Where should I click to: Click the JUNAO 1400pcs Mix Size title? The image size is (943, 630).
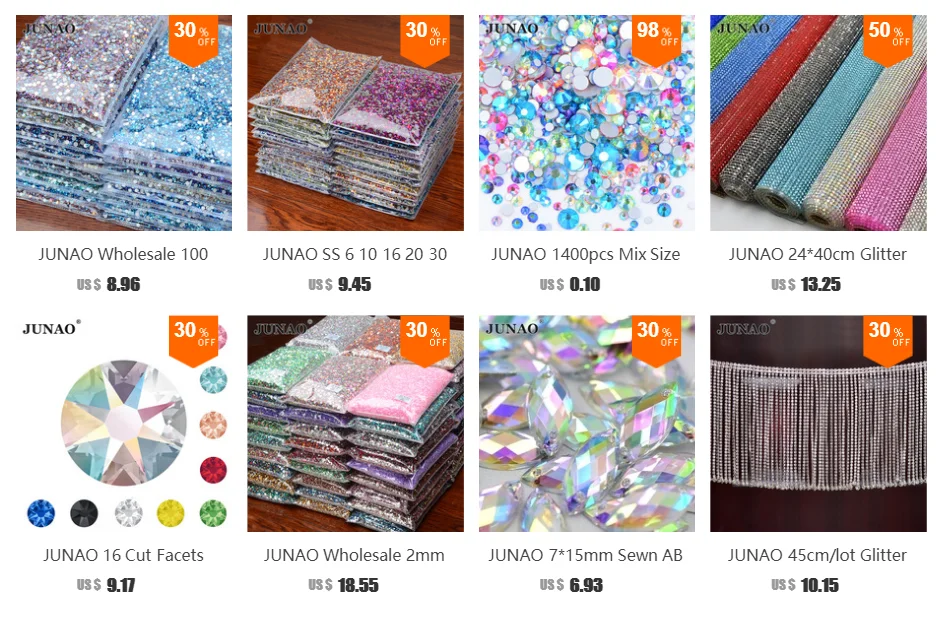[x=586, y=254]
